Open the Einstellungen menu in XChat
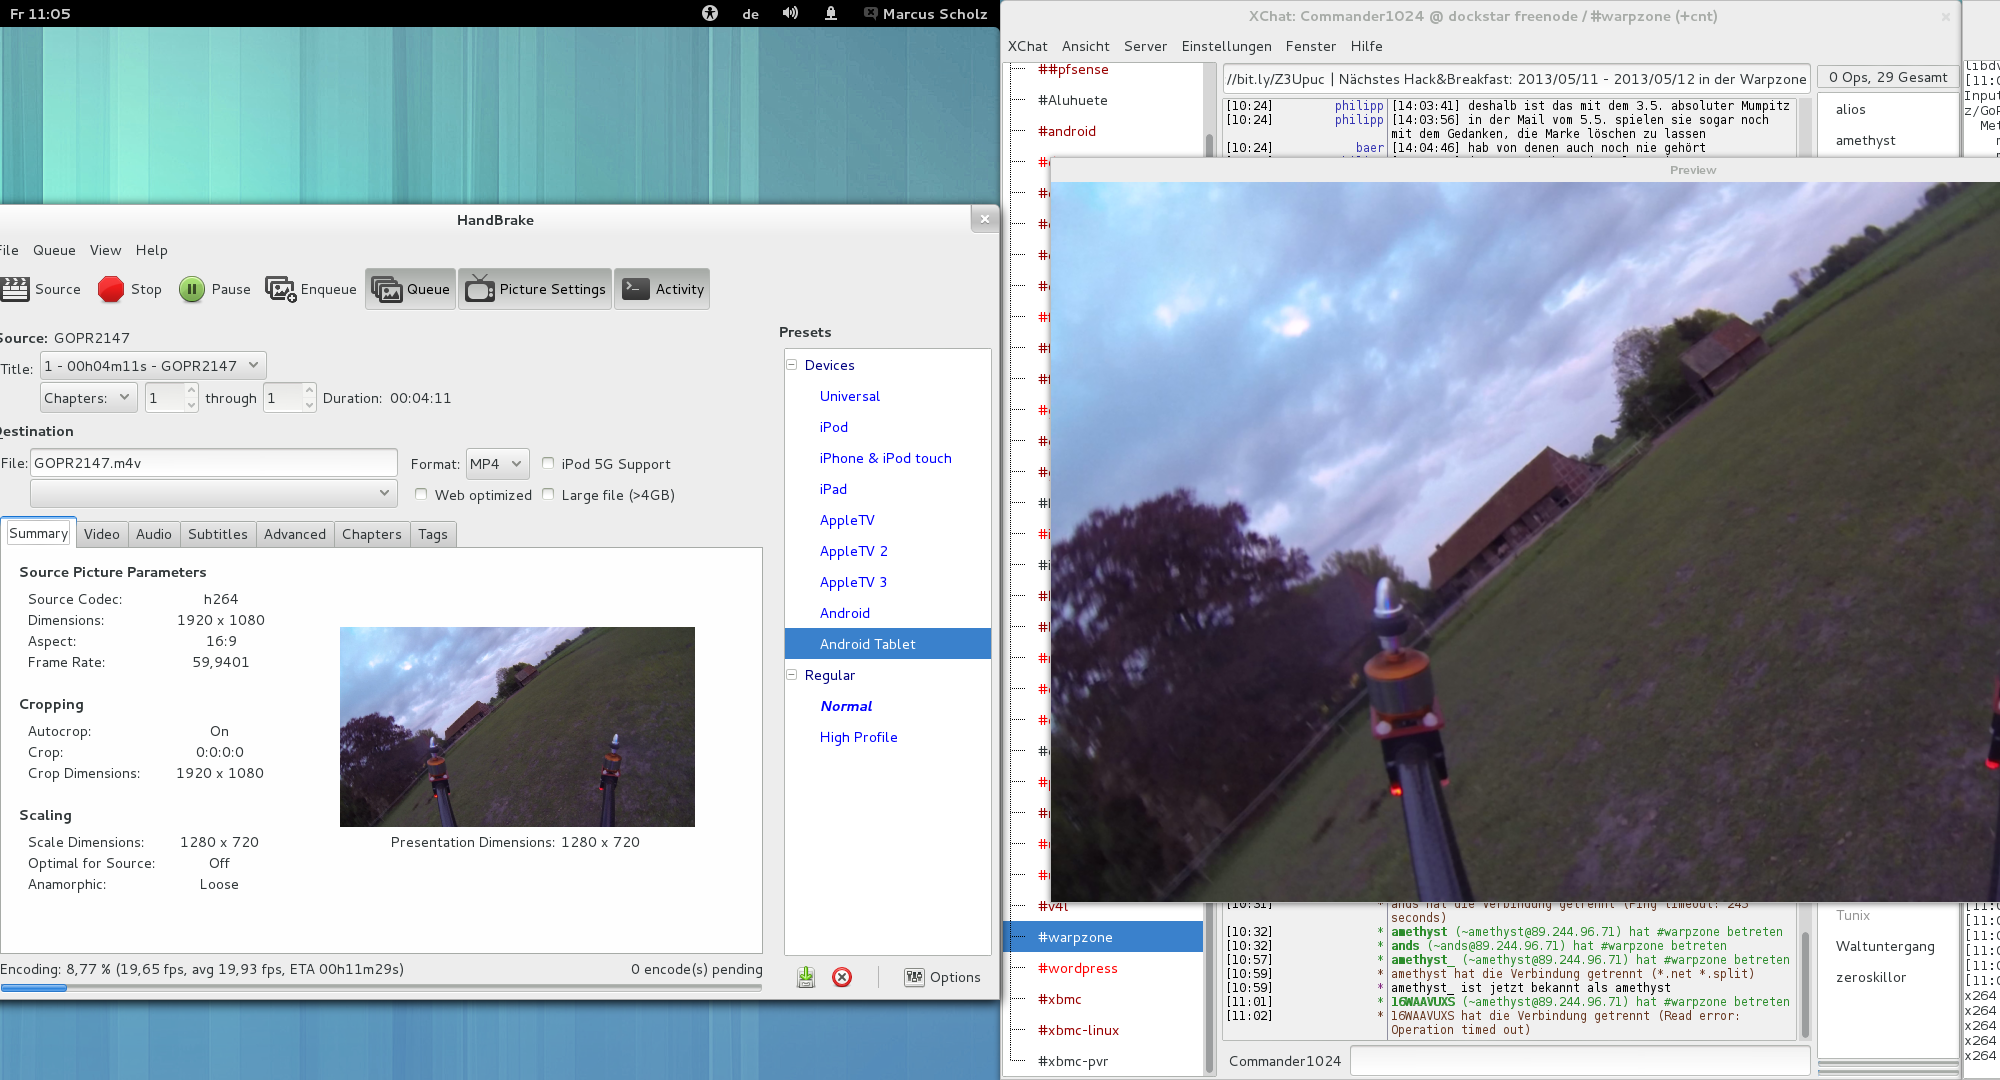The image size is (2000, 1080). click(1226, 46)
